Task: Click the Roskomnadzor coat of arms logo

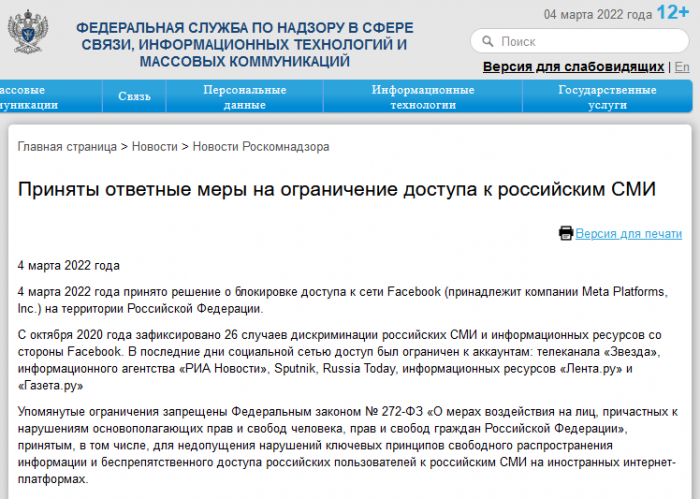Action: click(28, 32)
